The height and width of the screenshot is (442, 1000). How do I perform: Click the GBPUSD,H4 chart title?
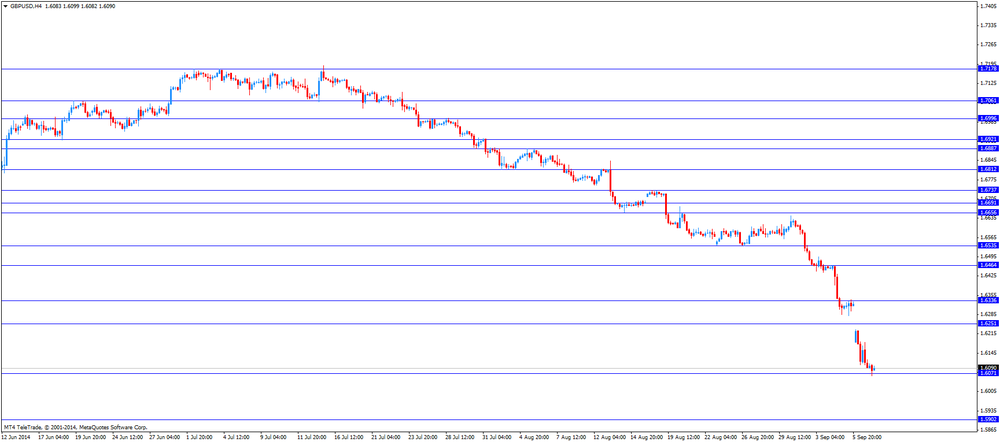[26, 5]
